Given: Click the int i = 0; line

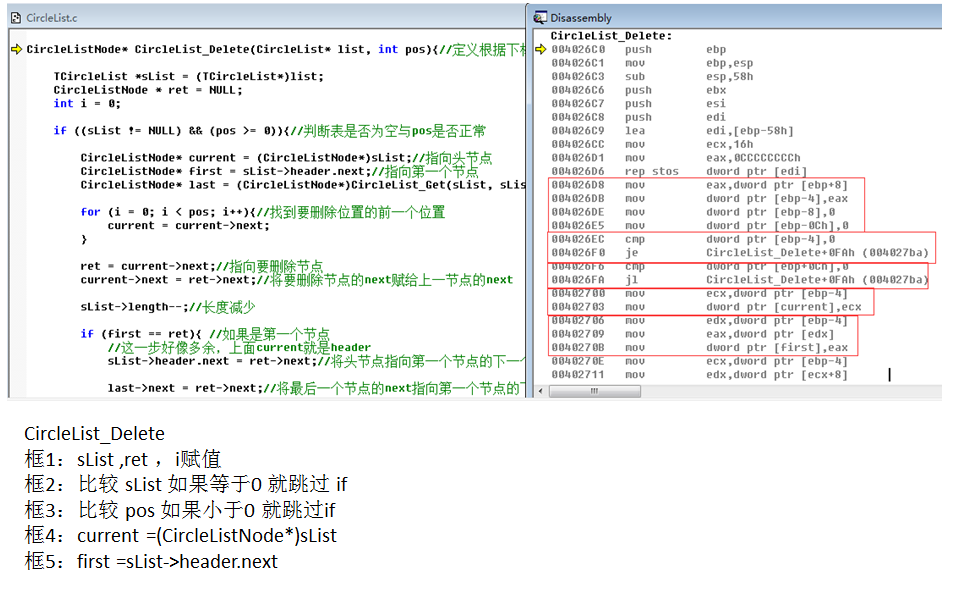Looking at the screenshot, I should point(87,103).
